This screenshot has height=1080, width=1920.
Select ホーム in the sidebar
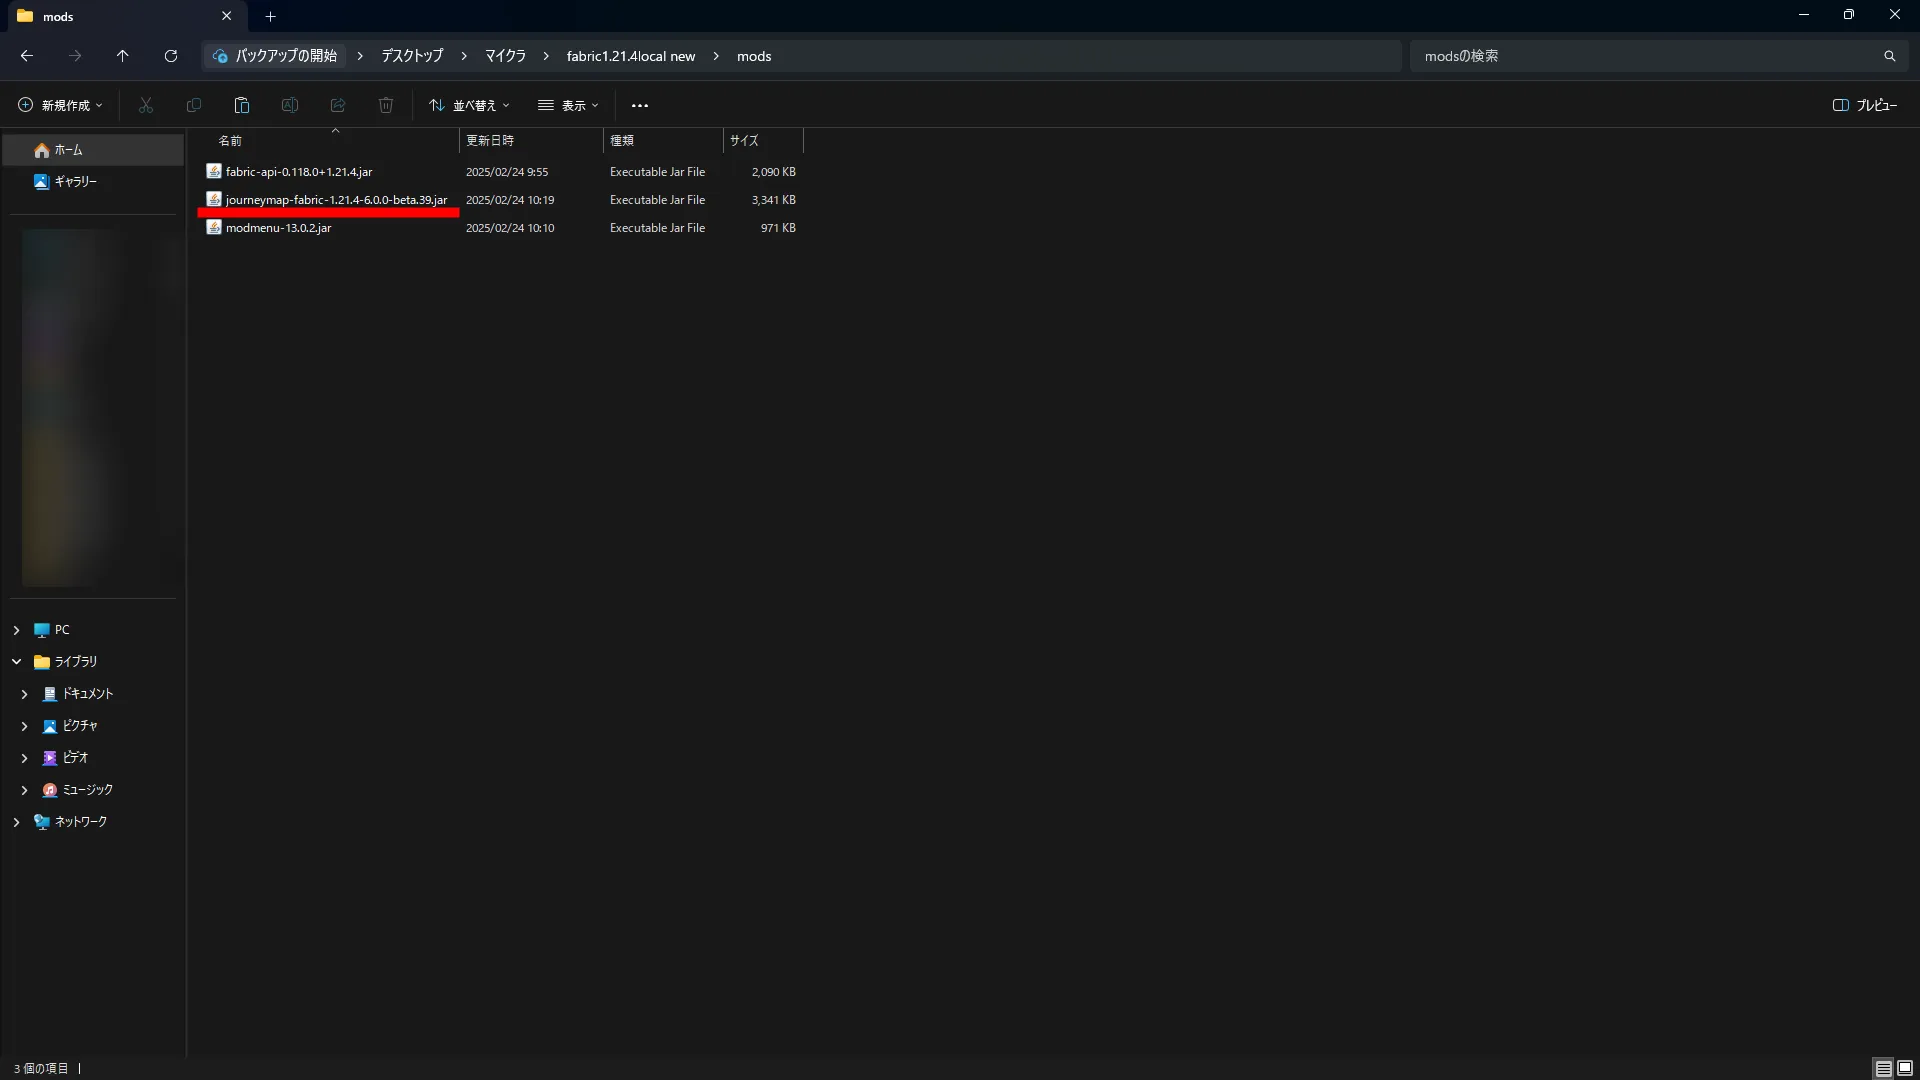pos(93,150)
